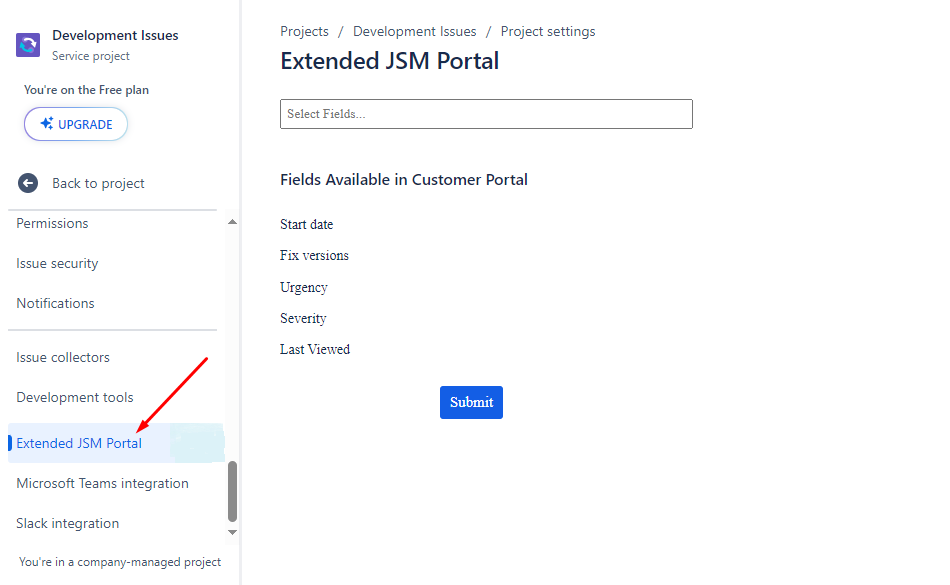Select Development tools in sidebar

[75, 397]
